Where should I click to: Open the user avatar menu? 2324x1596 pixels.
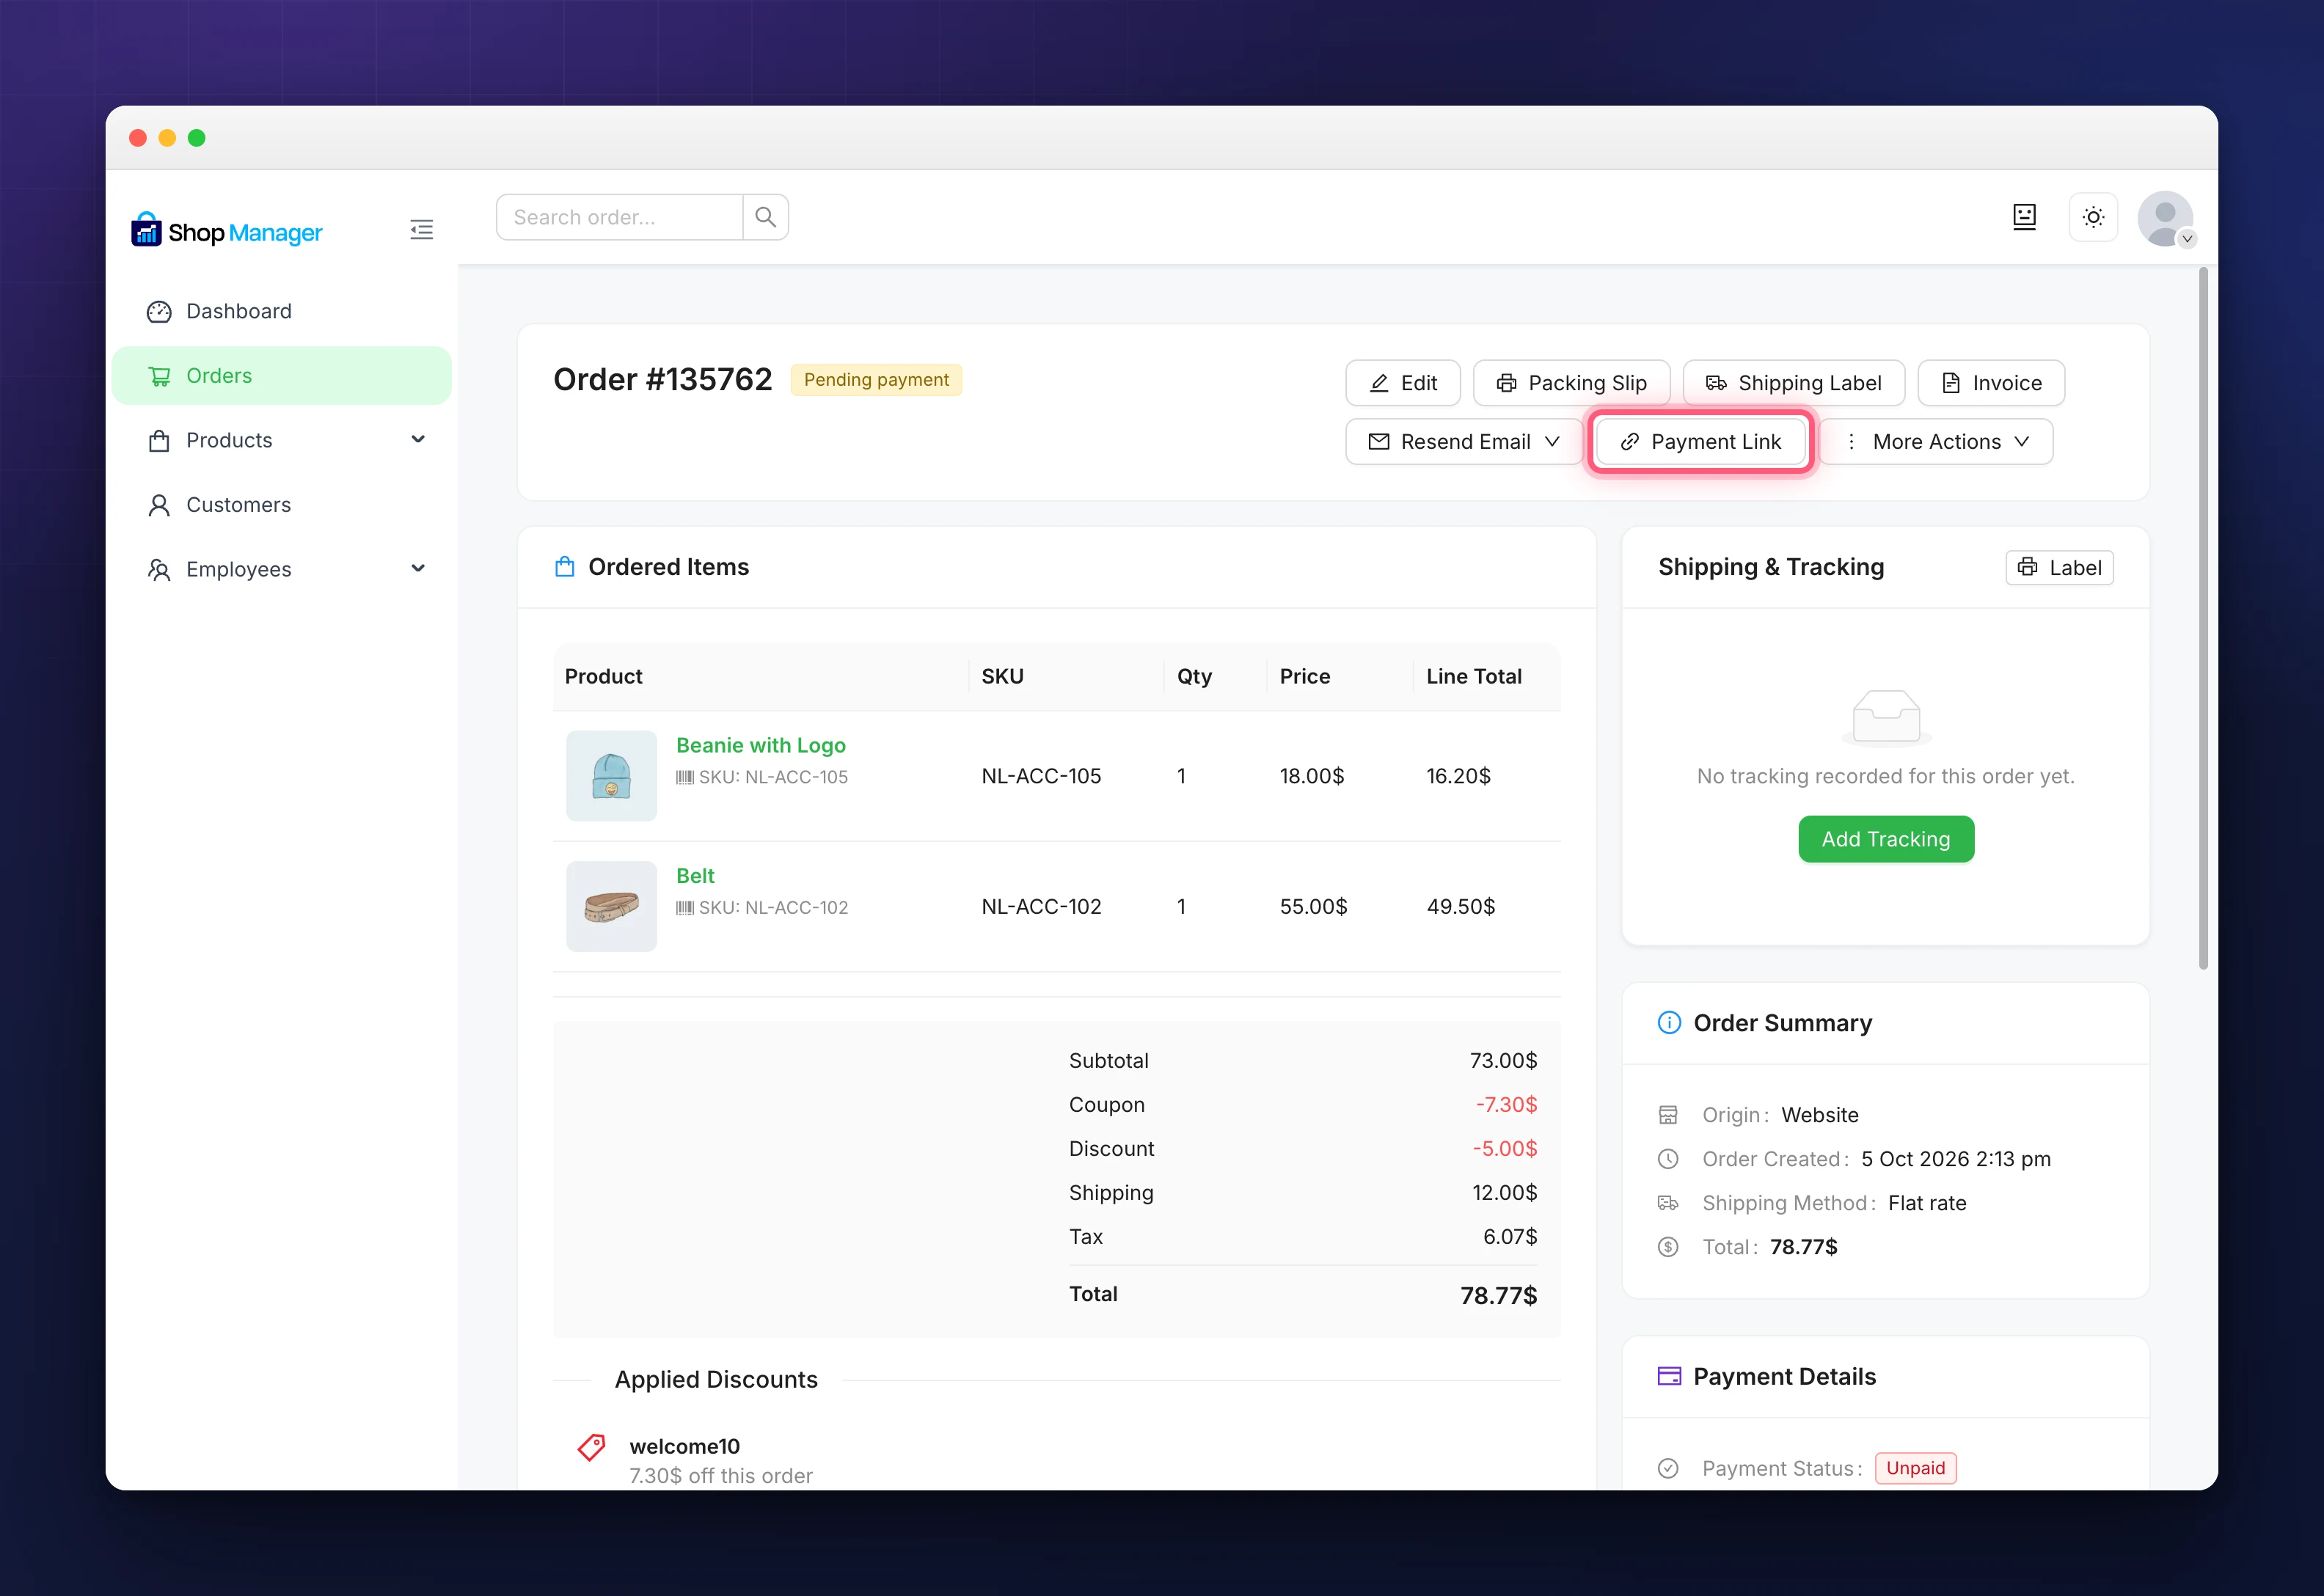point(2165,219)
